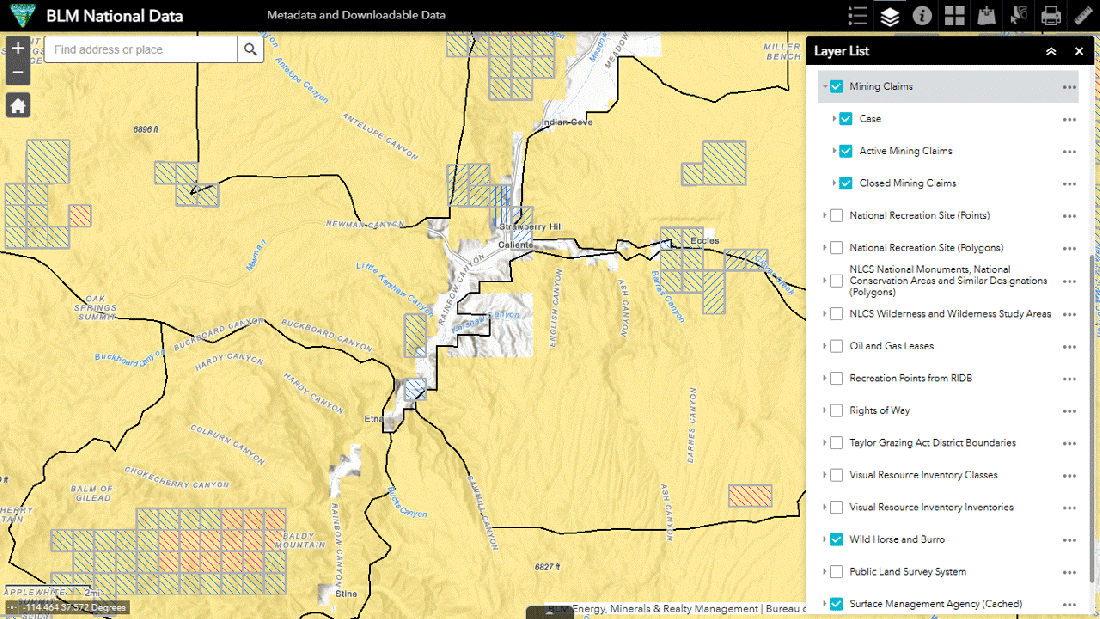This screenshot has height=619, width=1100.
Task: Open options menu for Rights of Way layer
Action: (x=1069, y=410)
